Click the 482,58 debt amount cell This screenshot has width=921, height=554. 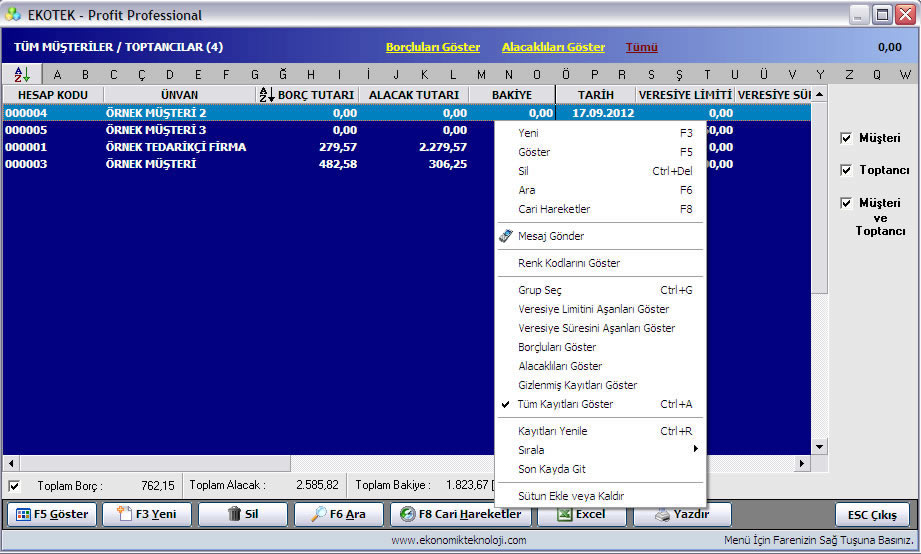pyautogui.click(x=338, y=164)
